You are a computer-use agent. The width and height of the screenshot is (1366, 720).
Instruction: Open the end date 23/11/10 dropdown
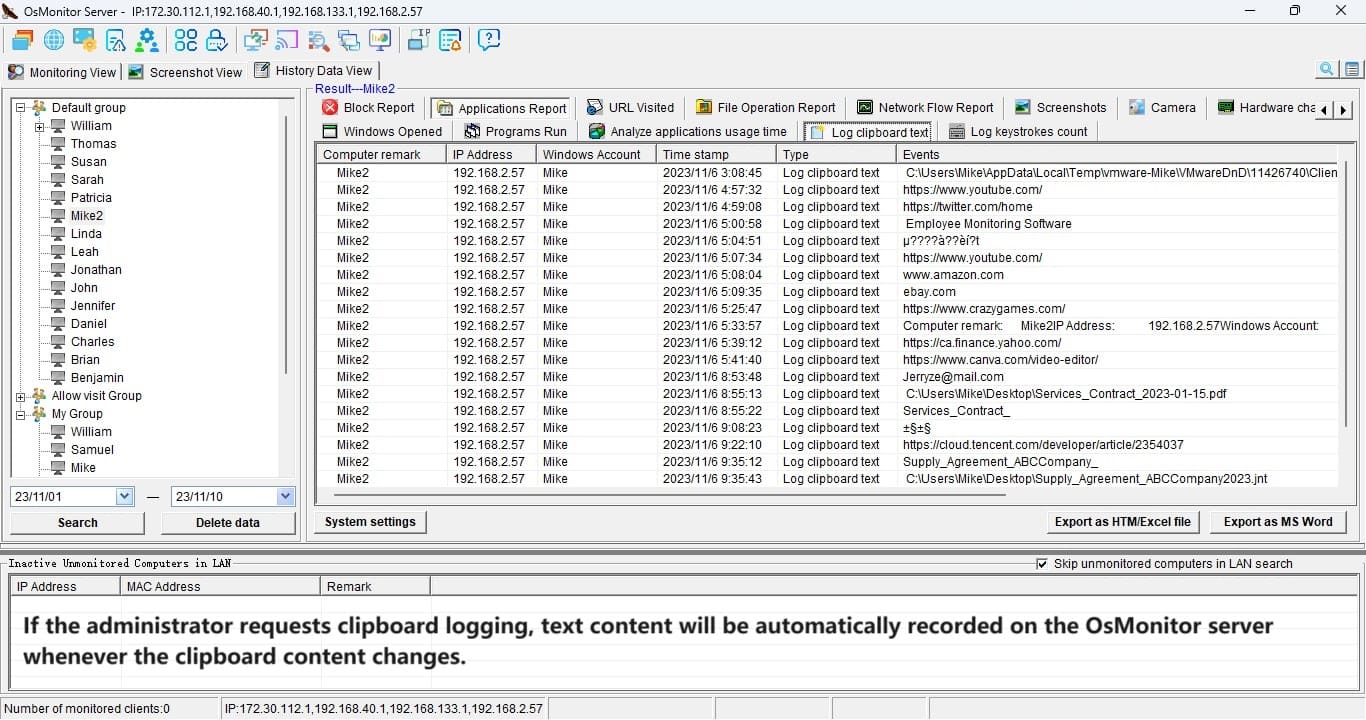tap(286, 496)
